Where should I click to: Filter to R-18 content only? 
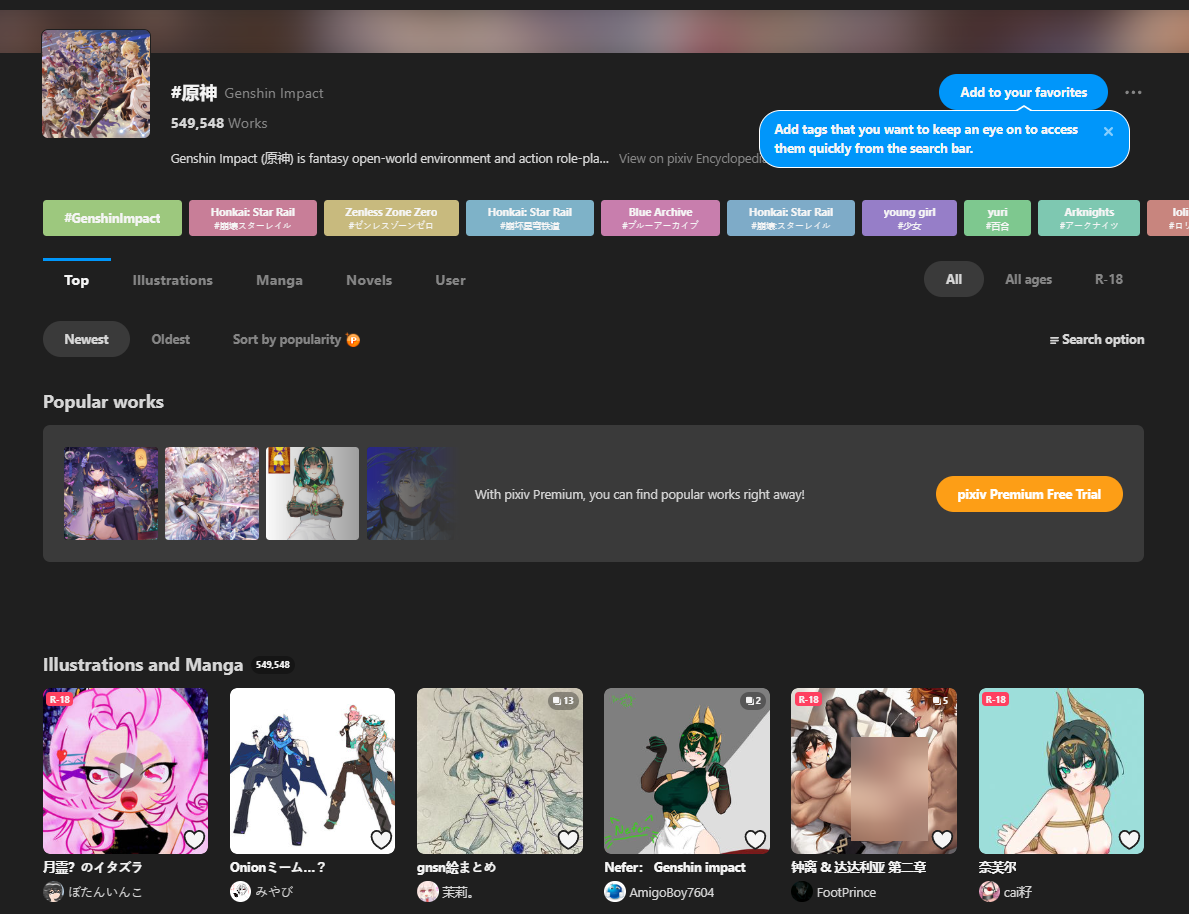point(1109,279)
